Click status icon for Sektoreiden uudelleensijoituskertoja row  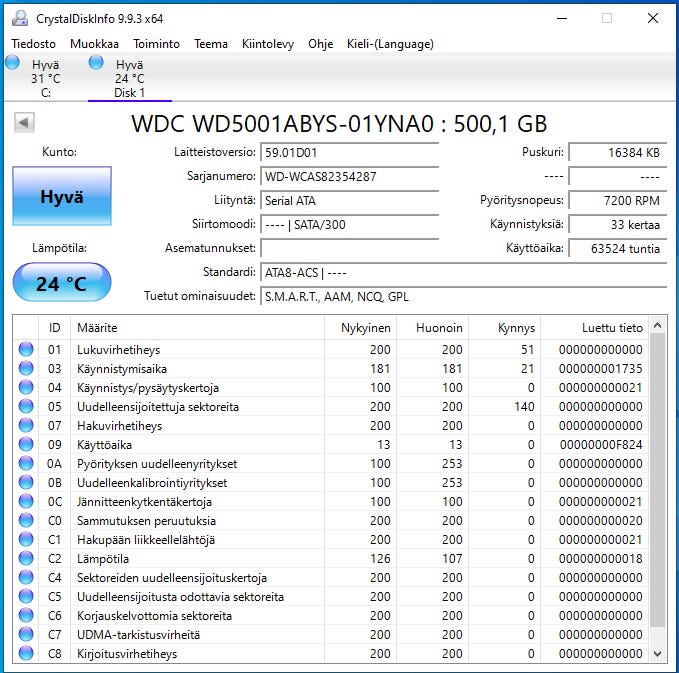pyautogui.click(x=26, y=577)
